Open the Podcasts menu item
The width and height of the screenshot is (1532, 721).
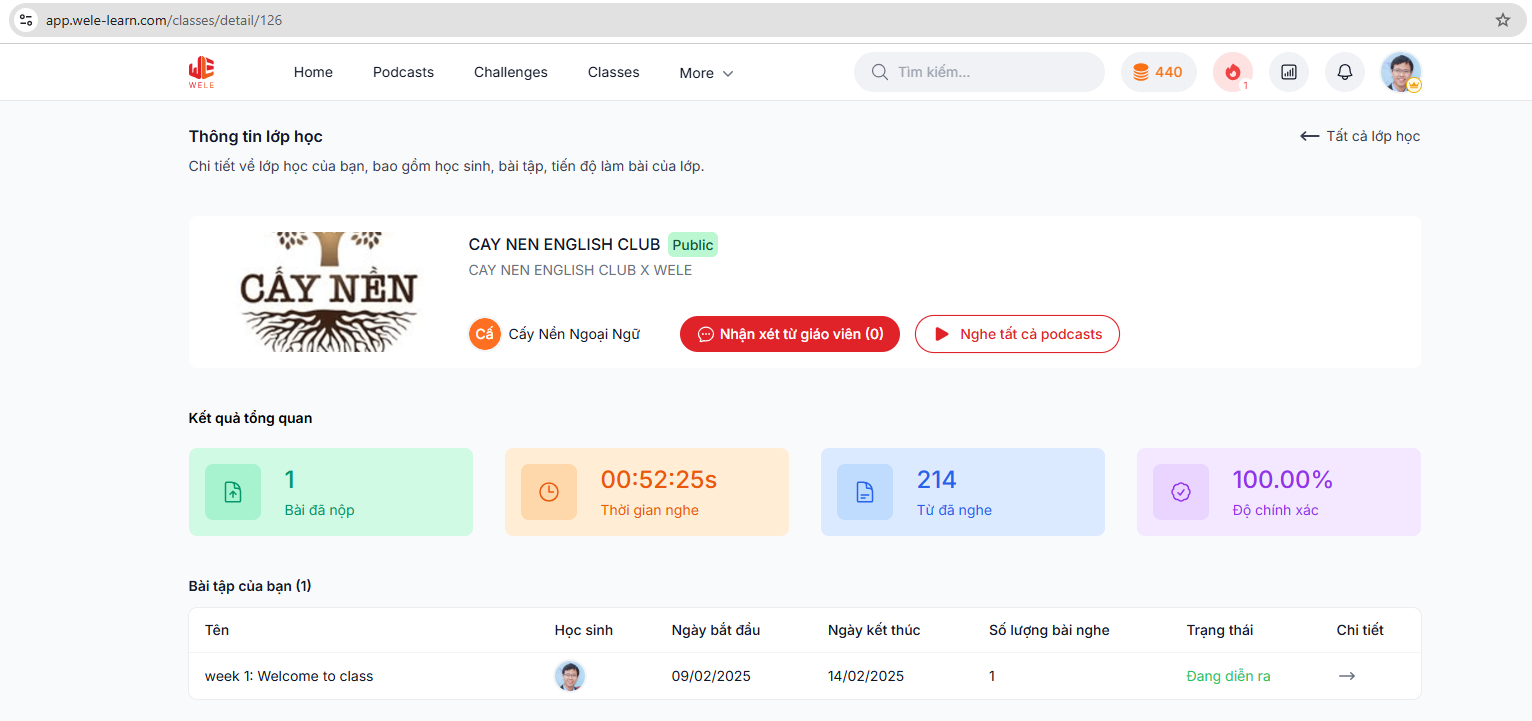[403, 72]
